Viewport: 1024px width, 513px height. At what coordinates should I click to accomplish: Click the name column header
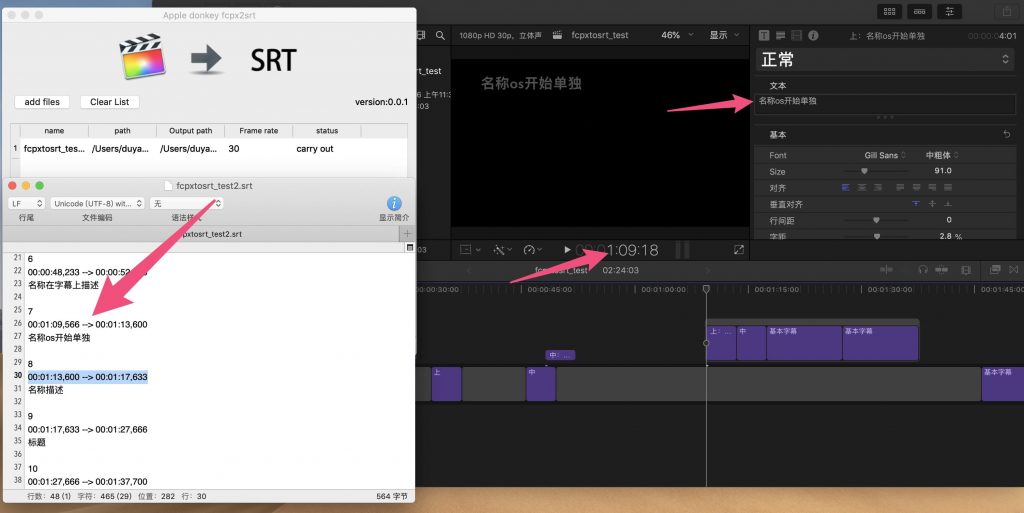(x=54, y=131)
